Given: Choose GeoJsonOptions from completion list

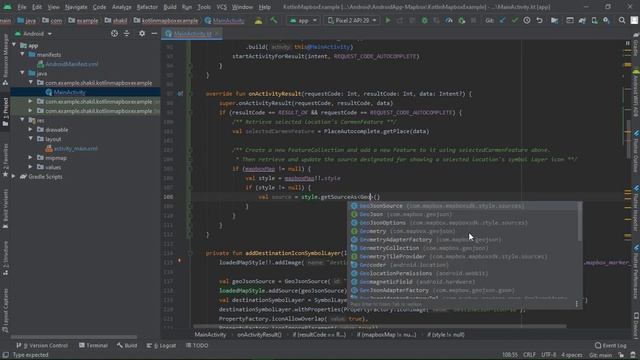Looking at the screenshot, I should pyautogui.click(x=463, y=223).
